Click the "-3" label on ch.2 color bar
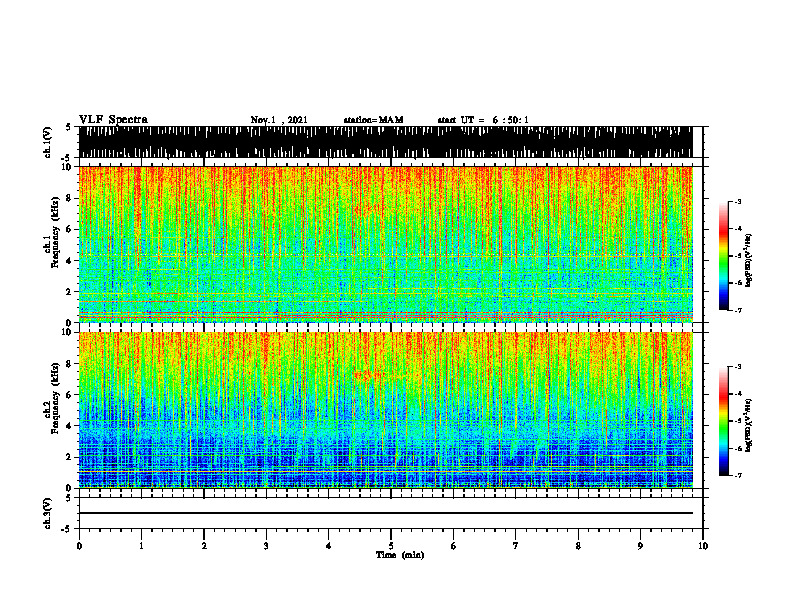Image resolution: width=792 pixels, height=612 pixels. pos(738,367)
